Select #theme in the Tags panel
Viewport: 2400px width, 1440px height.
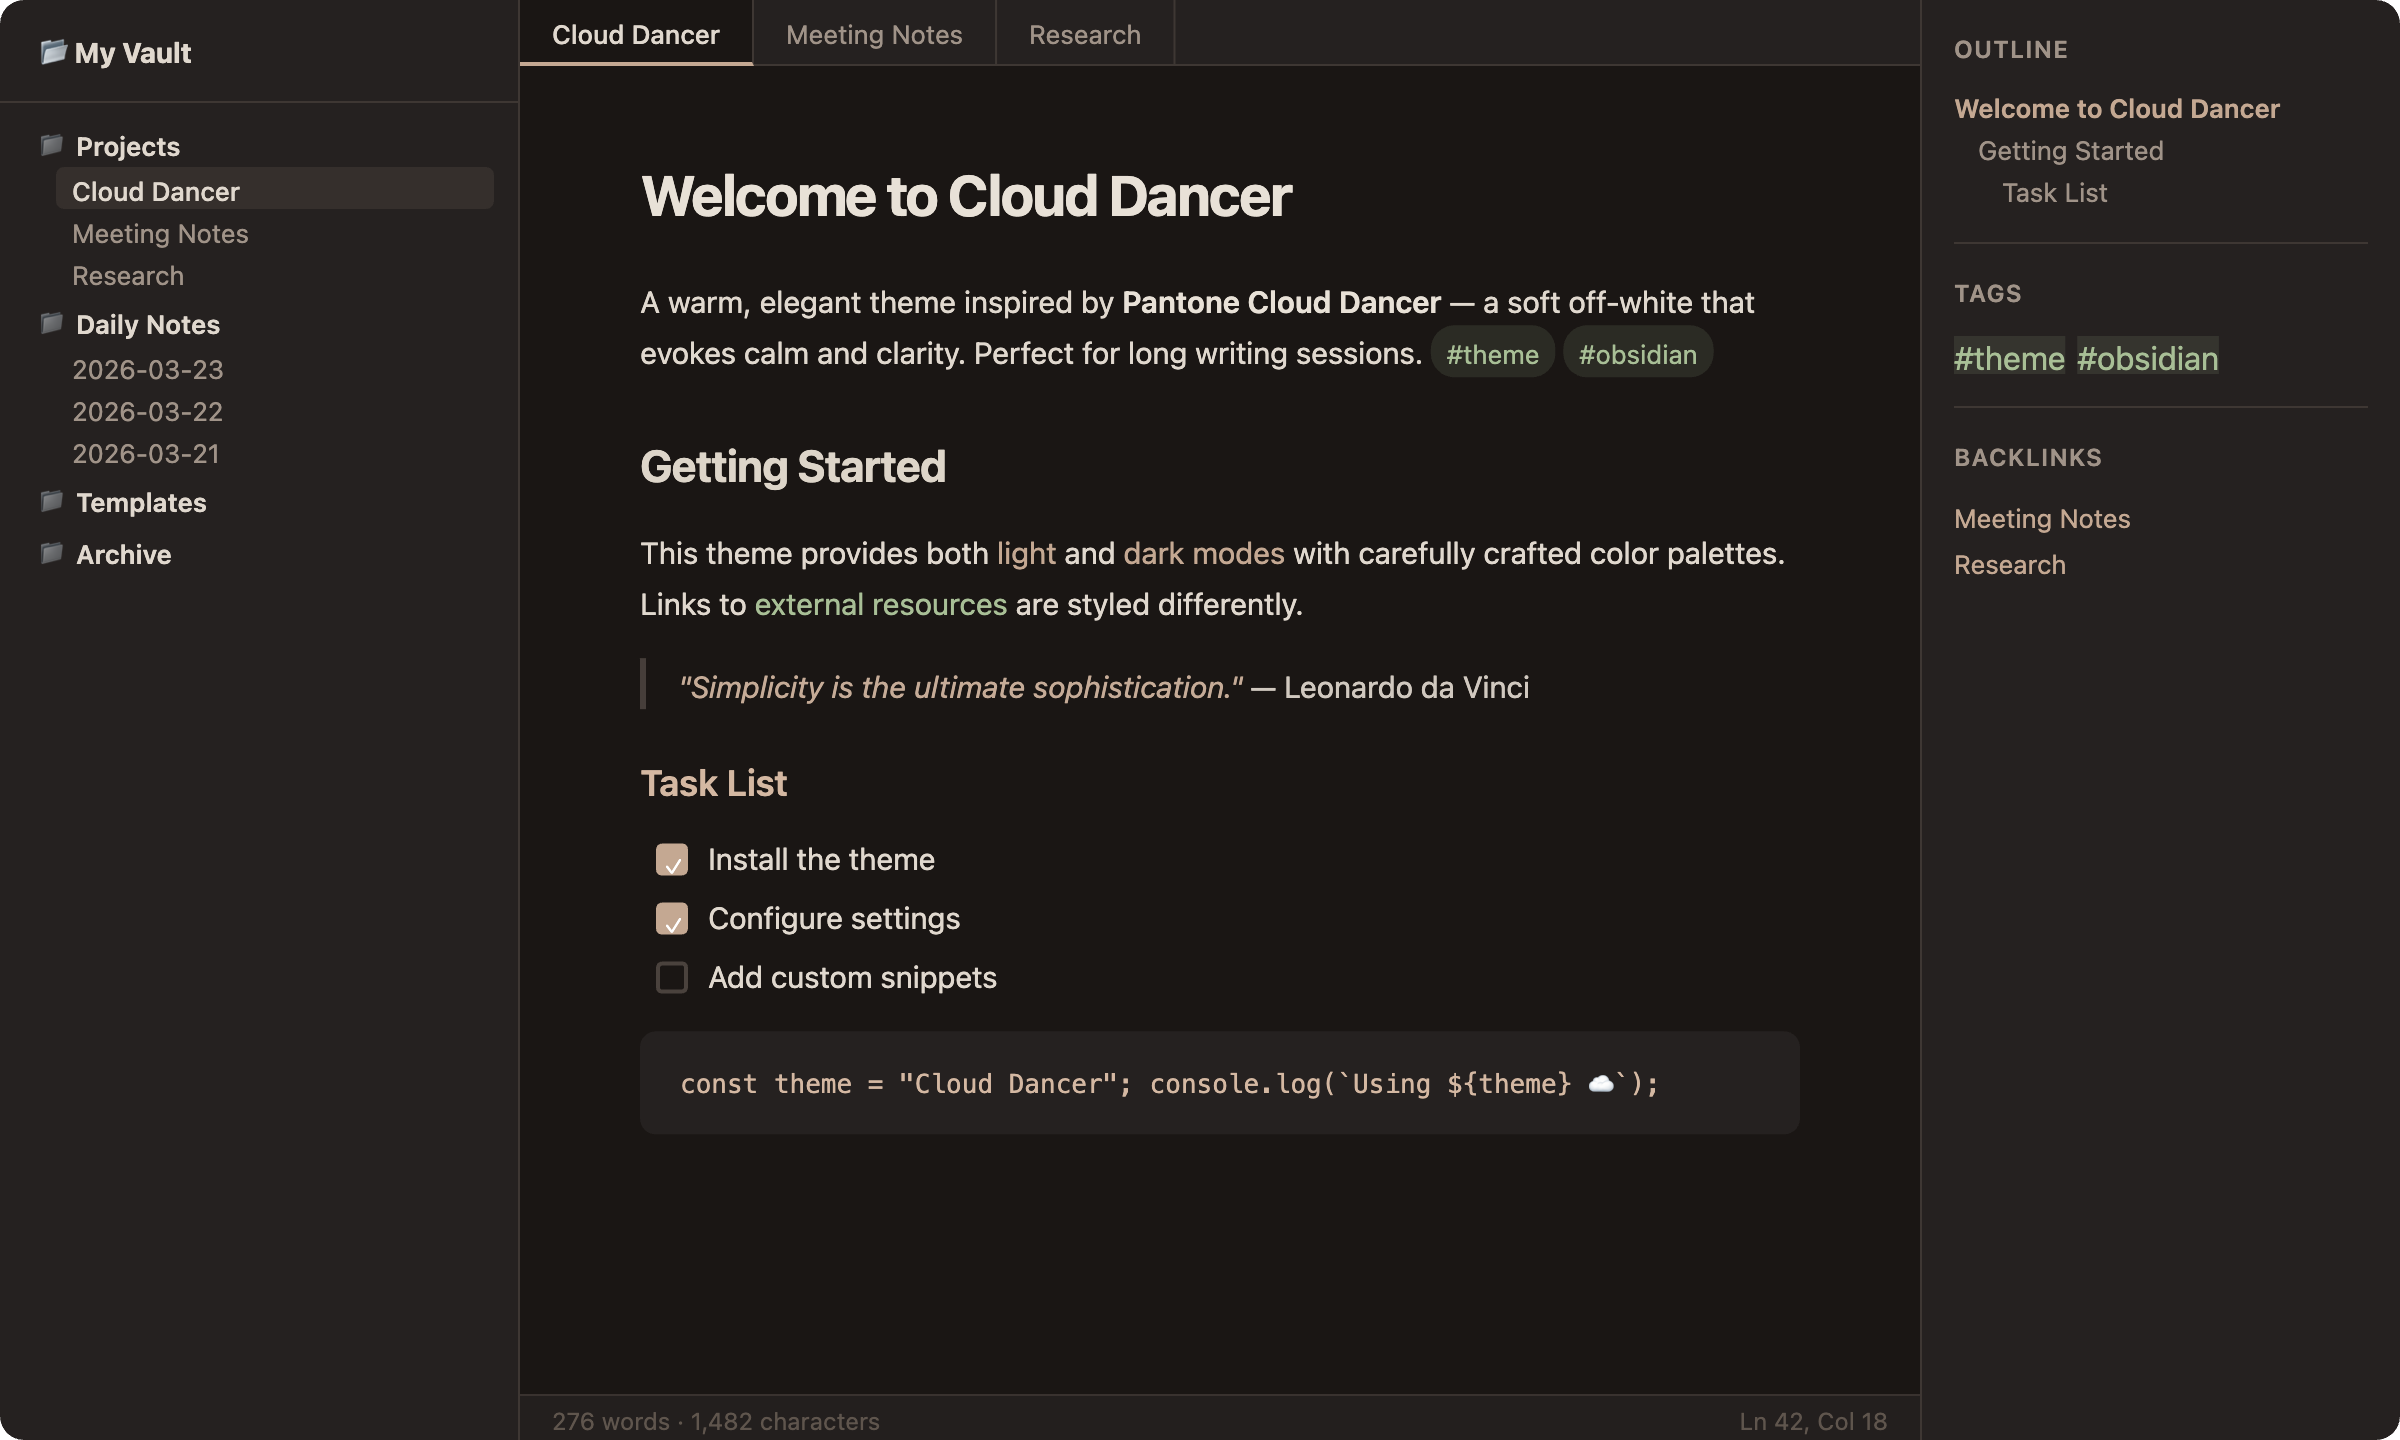[2009, 358]
